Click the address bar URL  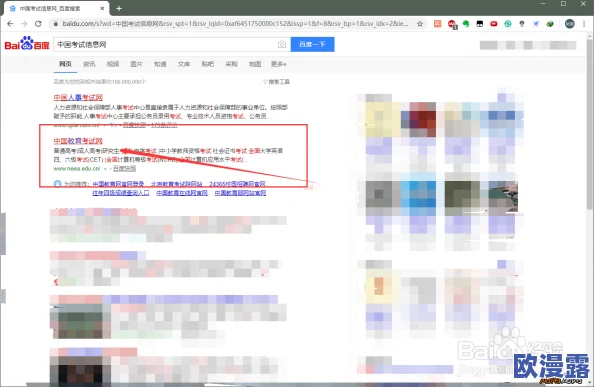pos(235,24)
